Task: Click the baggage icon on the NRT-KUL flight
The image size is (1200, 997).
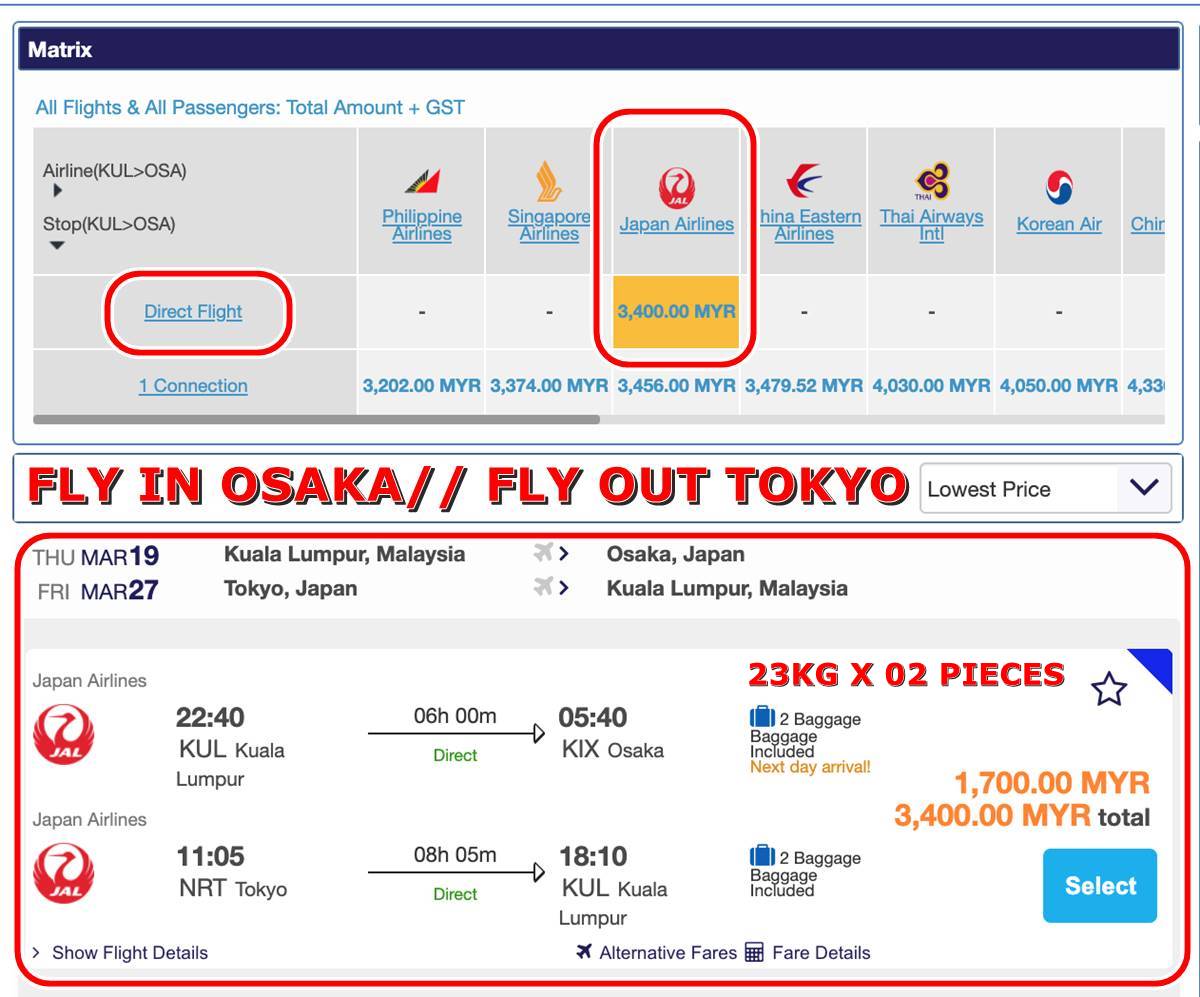Action: (762, 857)
